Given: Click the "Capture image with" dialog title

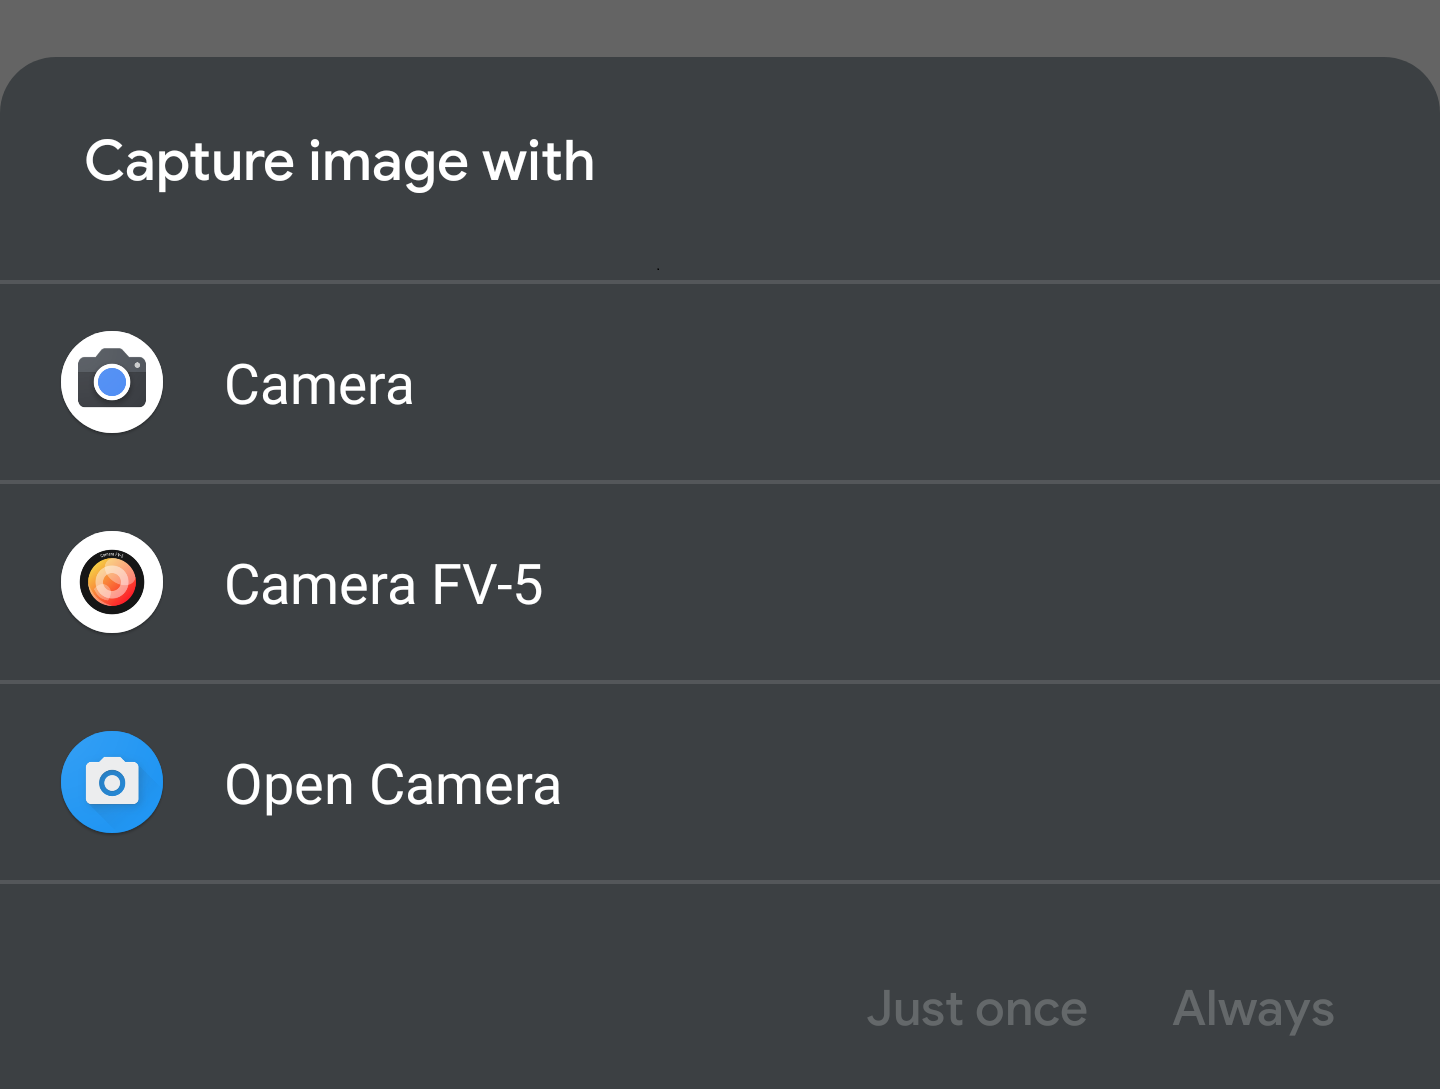Looking at the screenshot, I should point(339,162).
